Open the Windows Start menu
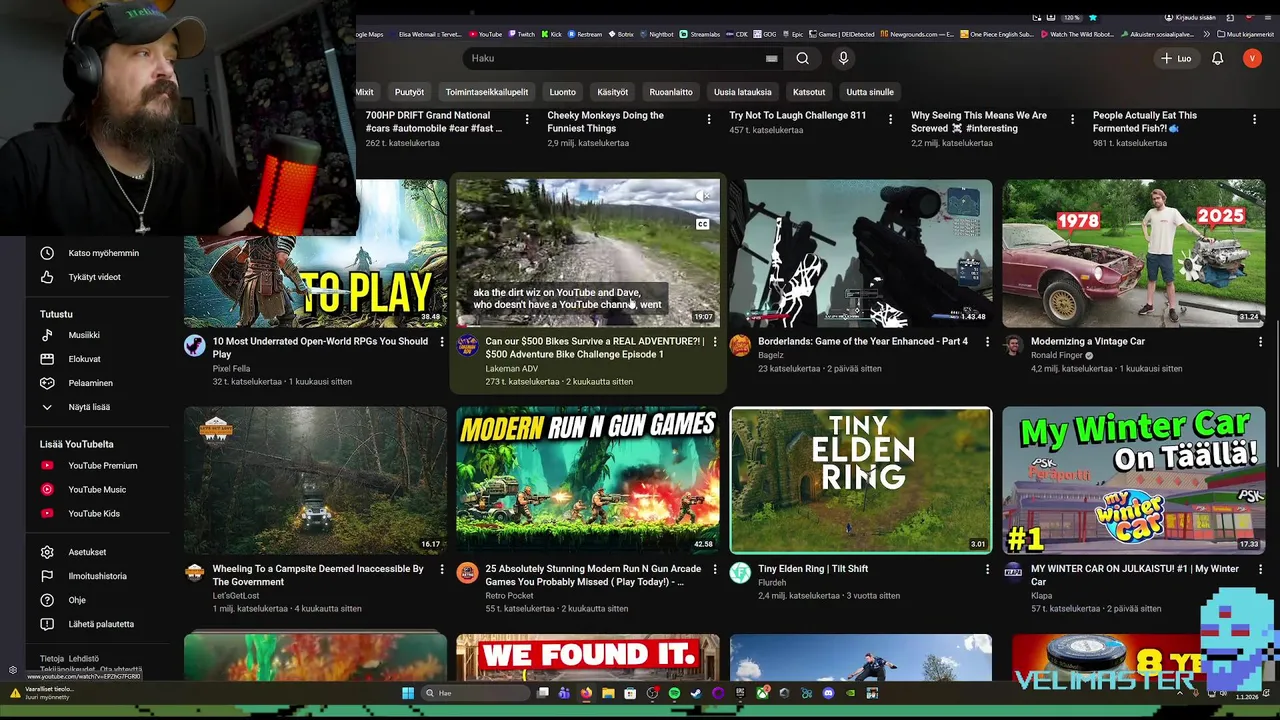The height and width of the screenshot is (720, 1280). tap(408, 693)
